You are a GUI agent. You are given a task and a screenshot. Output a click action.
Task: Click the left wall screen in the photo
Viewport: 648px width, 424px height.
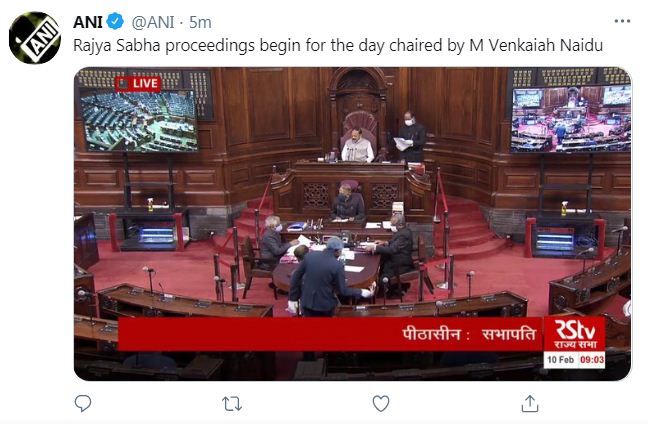(x=138, y=120)
